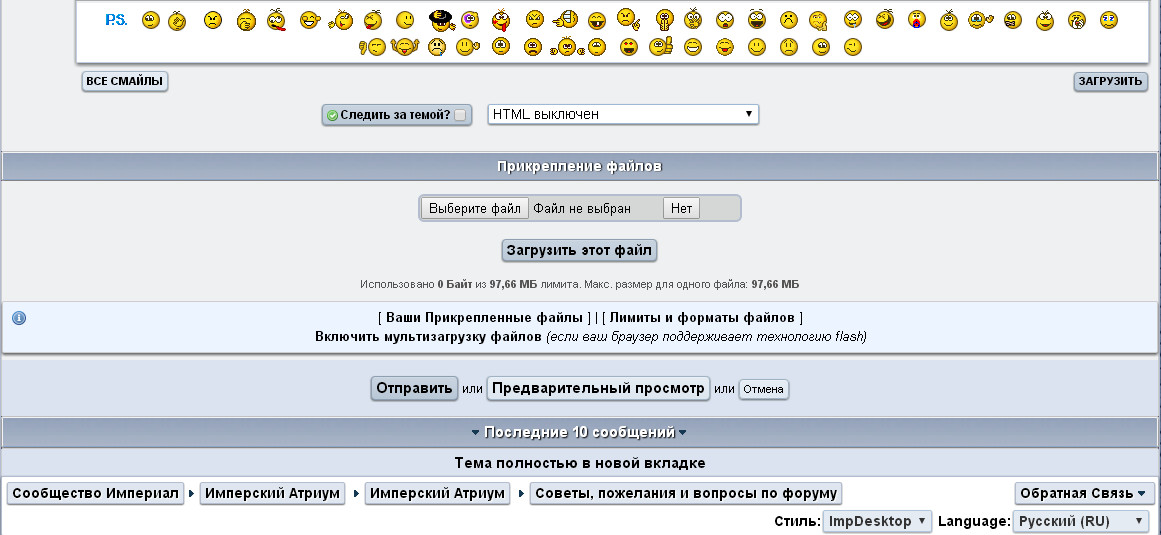This screenshot has width=1161, height=535.
Task: Insert the pirate hat smiley
Action: point(443,20)
